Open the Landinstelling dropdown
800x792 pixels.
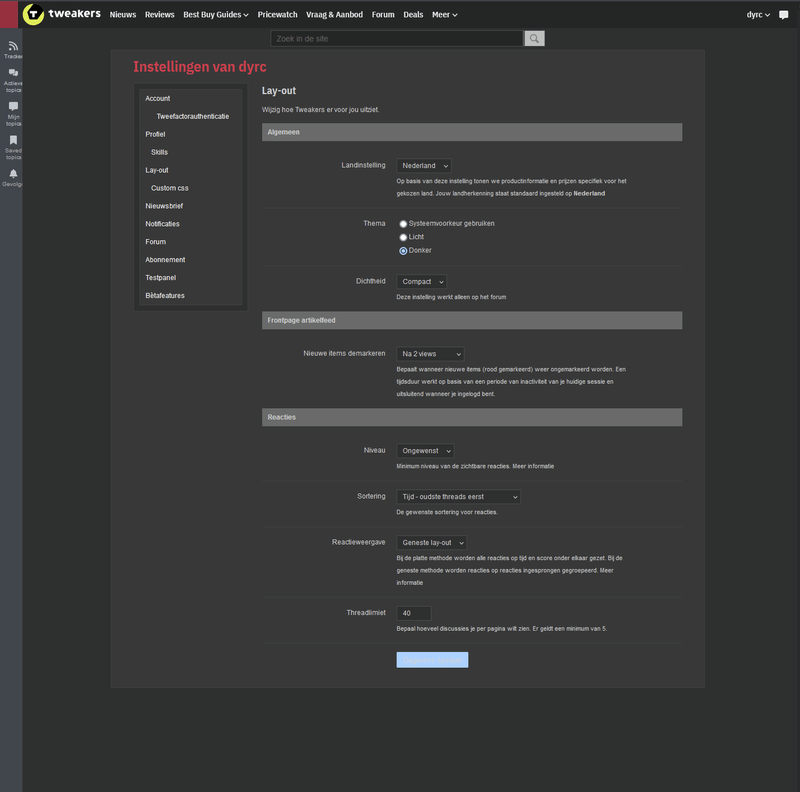point(423,166)
